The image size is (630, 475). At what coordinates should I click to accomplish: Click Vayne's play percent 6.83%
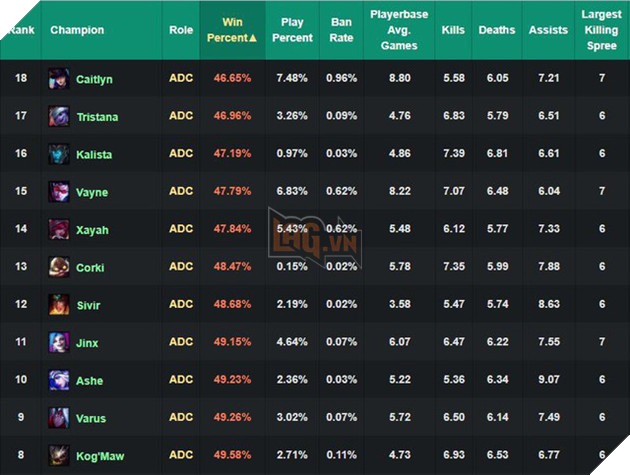pos(292,191)
